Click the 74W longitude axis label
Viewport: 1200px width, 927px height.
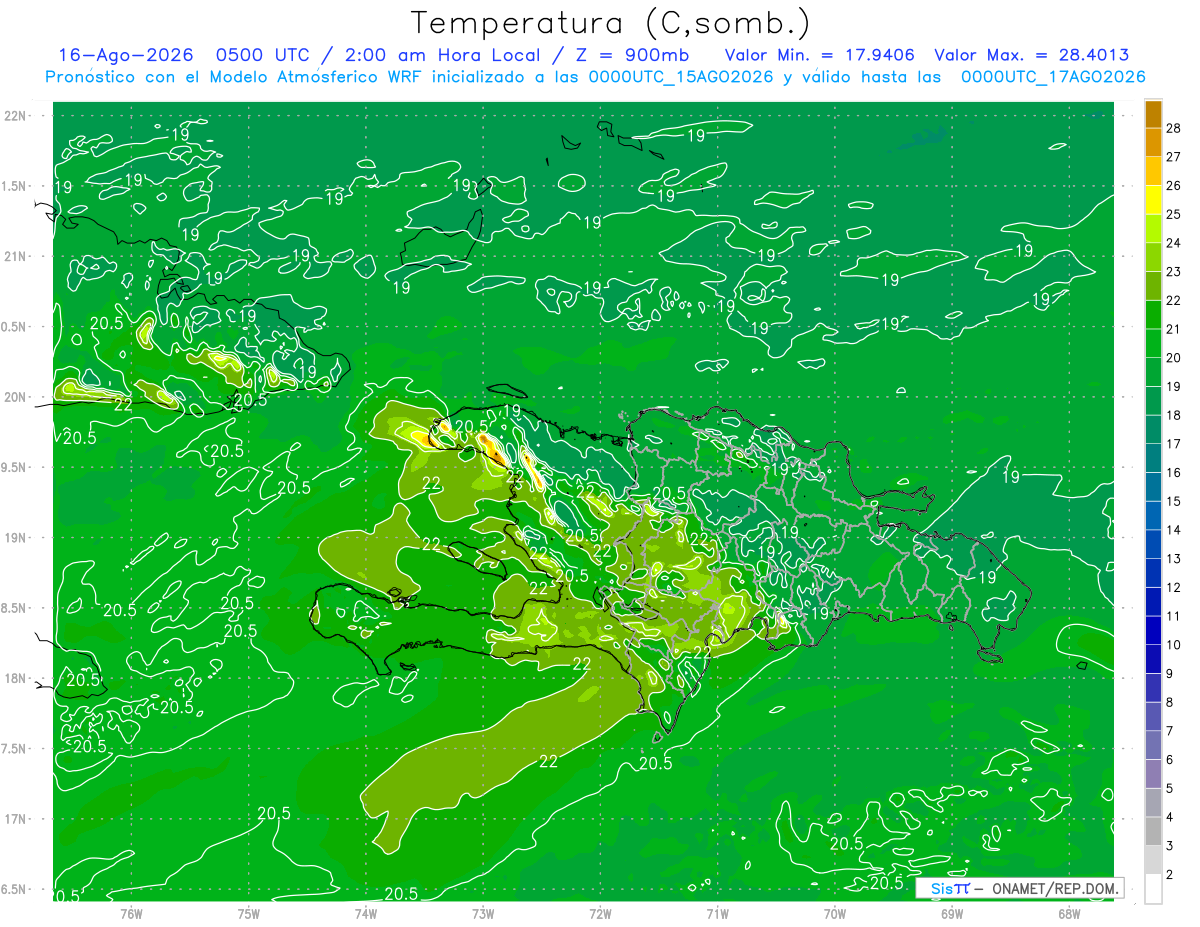pos(365,913)
